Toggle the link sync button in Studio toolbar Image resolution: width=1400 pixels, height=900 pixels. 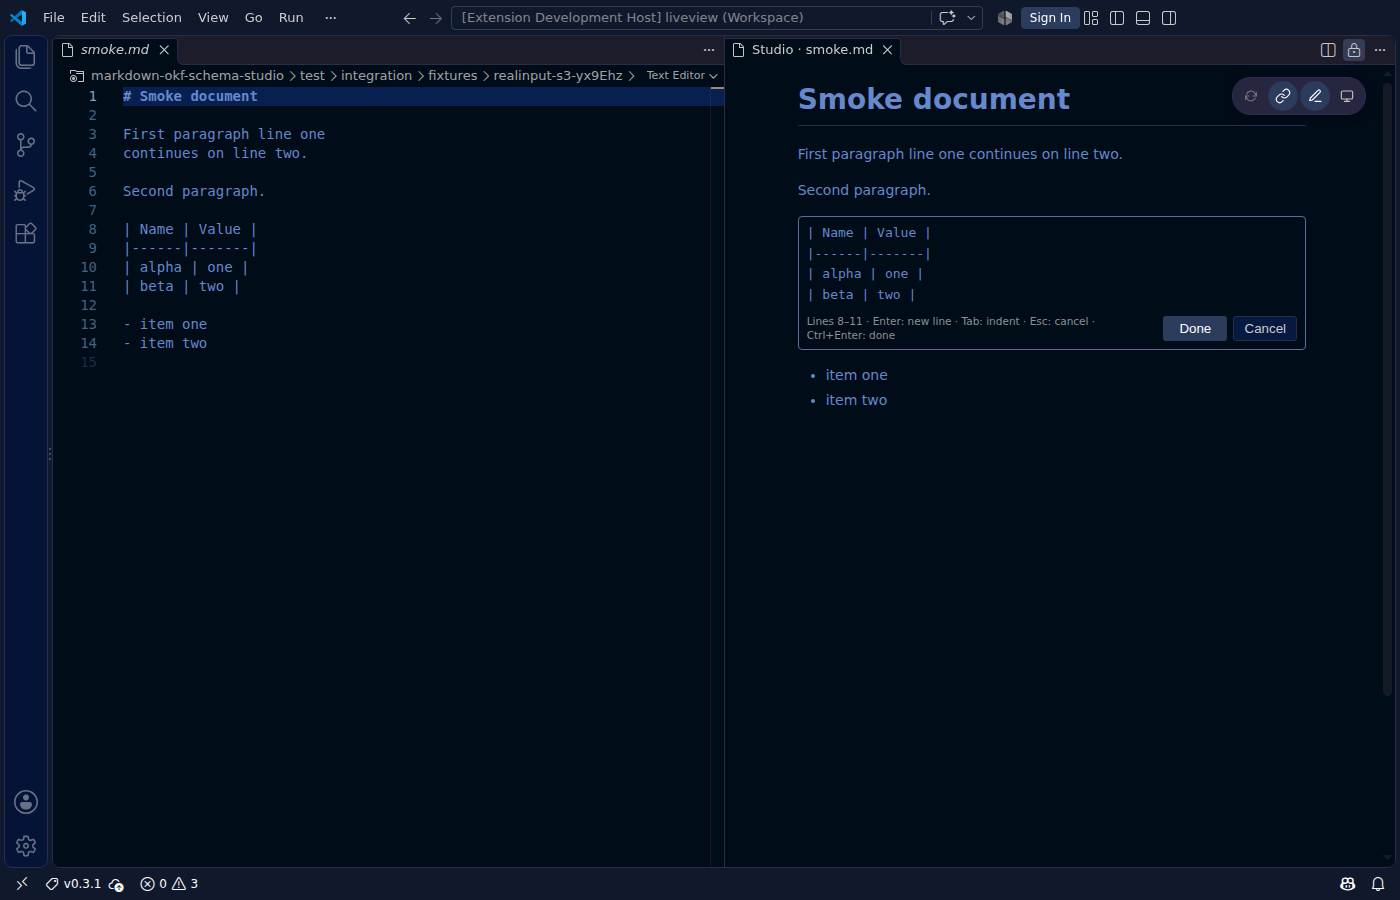tap(1283, 96)
